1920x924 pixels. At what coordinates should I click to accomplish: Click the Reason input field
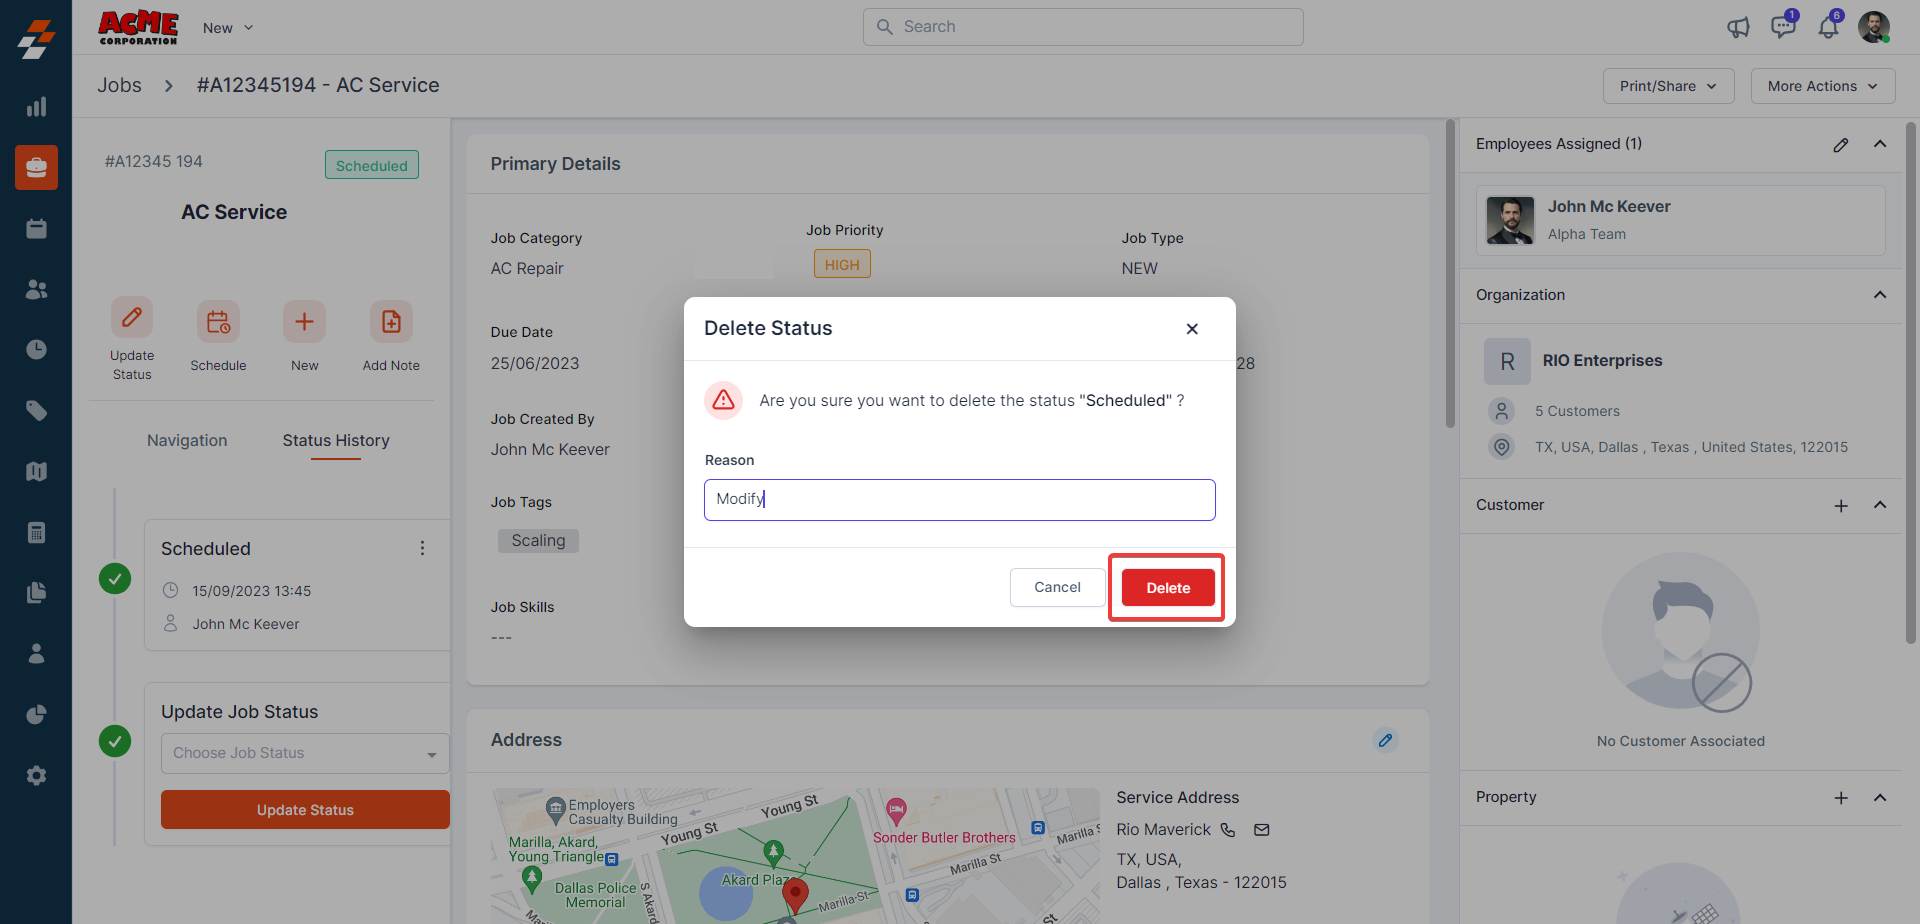[960, 500]
